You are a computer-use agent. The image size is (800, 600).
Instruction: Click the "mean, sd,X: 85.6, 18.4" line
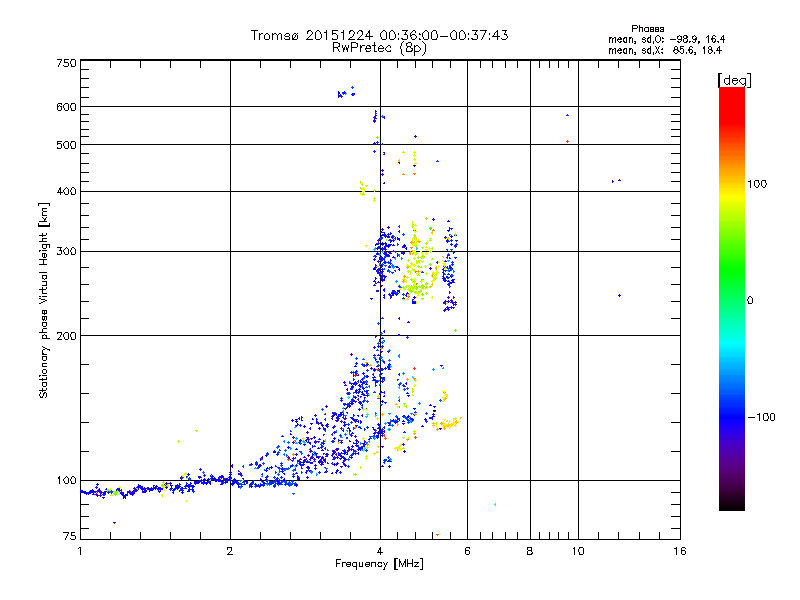pos(665,50)
